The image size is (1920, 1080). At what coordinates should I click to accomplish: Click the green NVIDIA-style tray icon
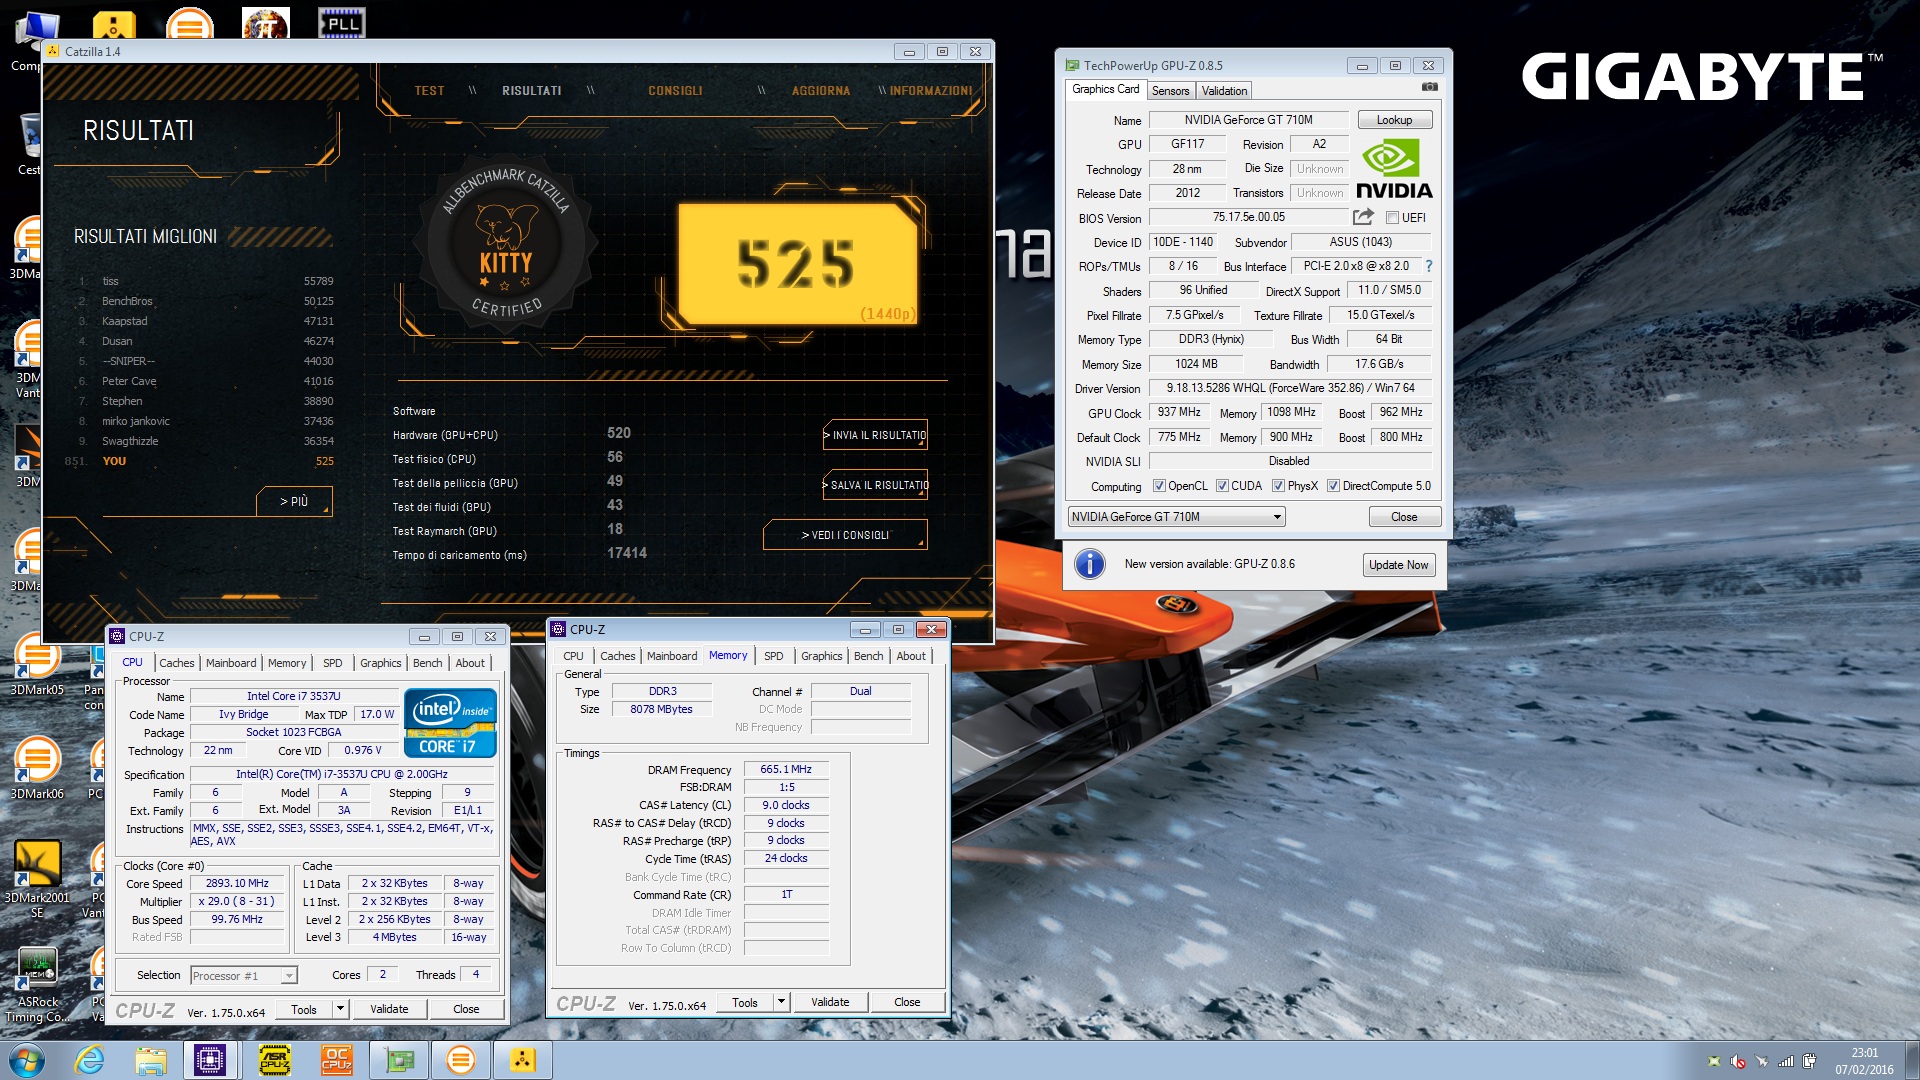pyautogui.click(x=1714, y=1061)
